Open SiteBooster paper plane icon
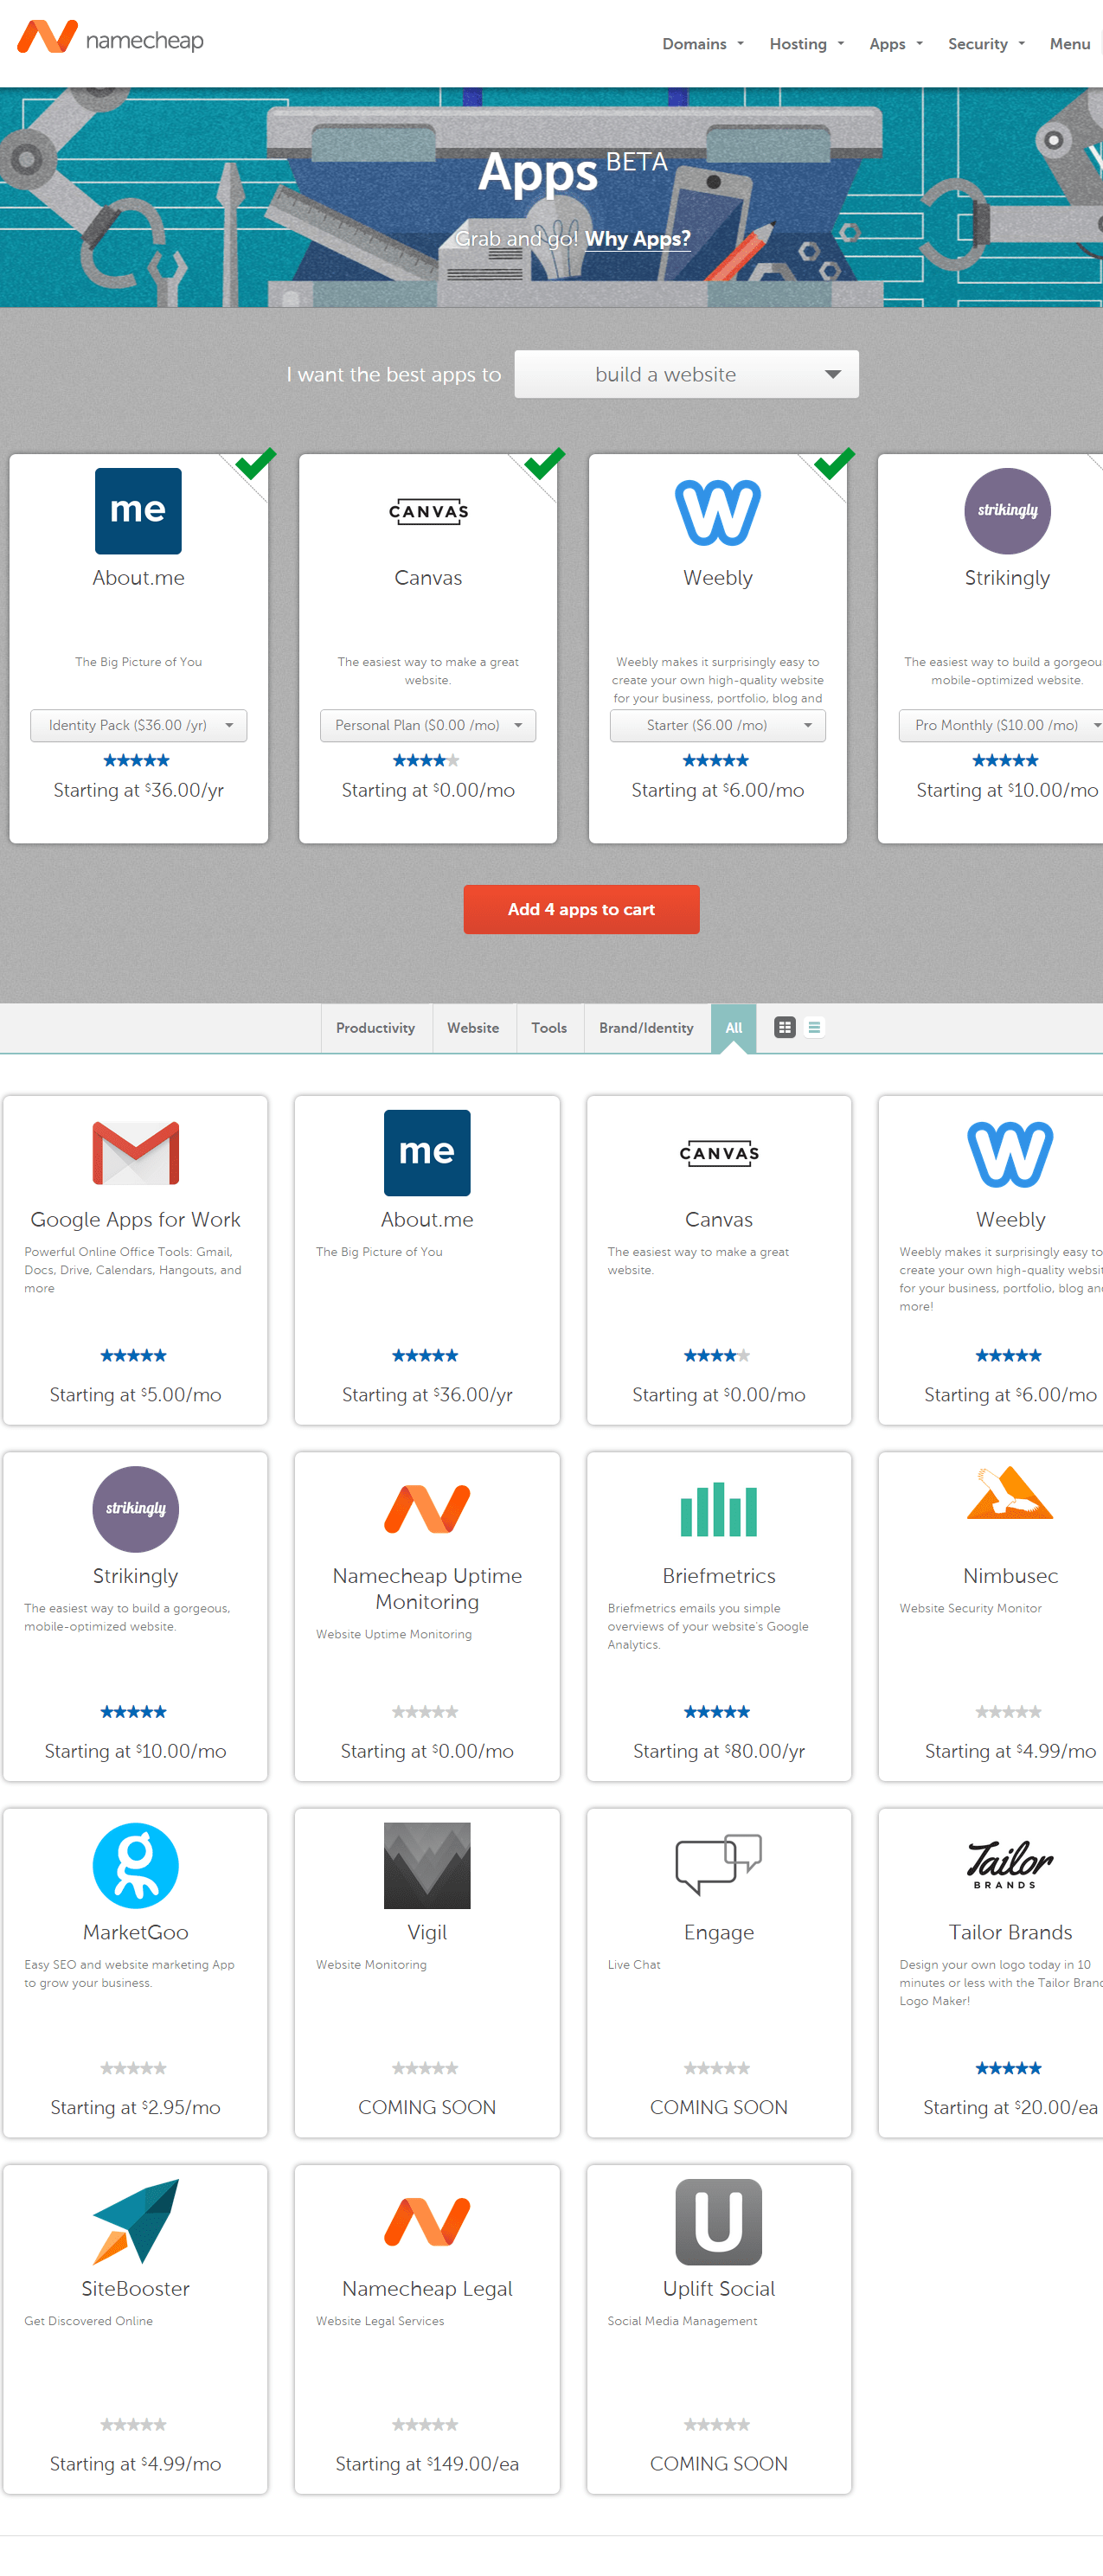 tap(136, 2221)
